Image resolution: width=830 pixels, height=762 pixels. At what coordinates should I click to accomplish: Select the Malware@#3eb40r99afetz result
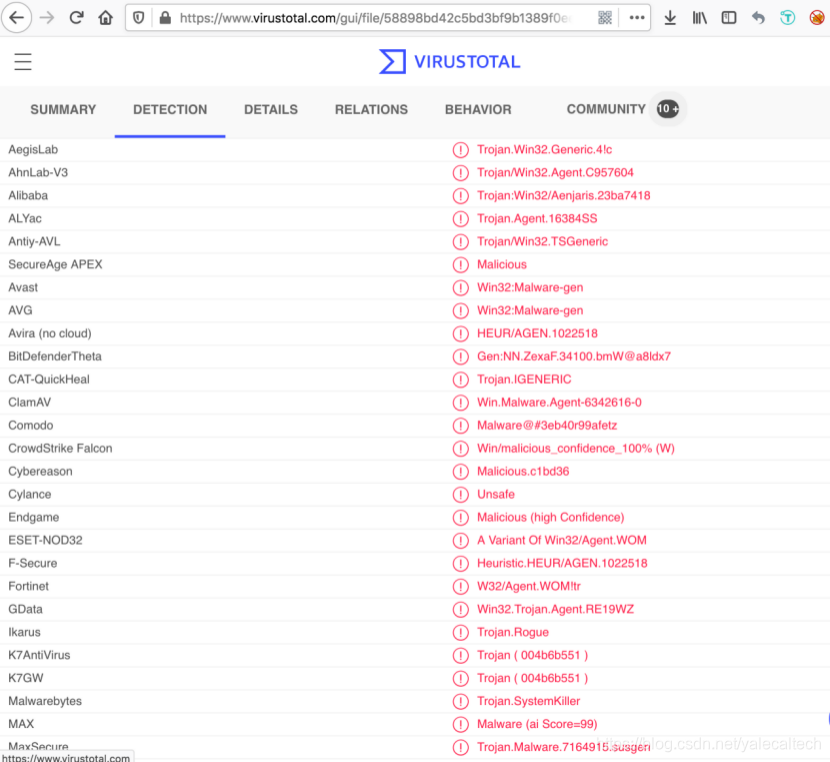click(547, 425)
